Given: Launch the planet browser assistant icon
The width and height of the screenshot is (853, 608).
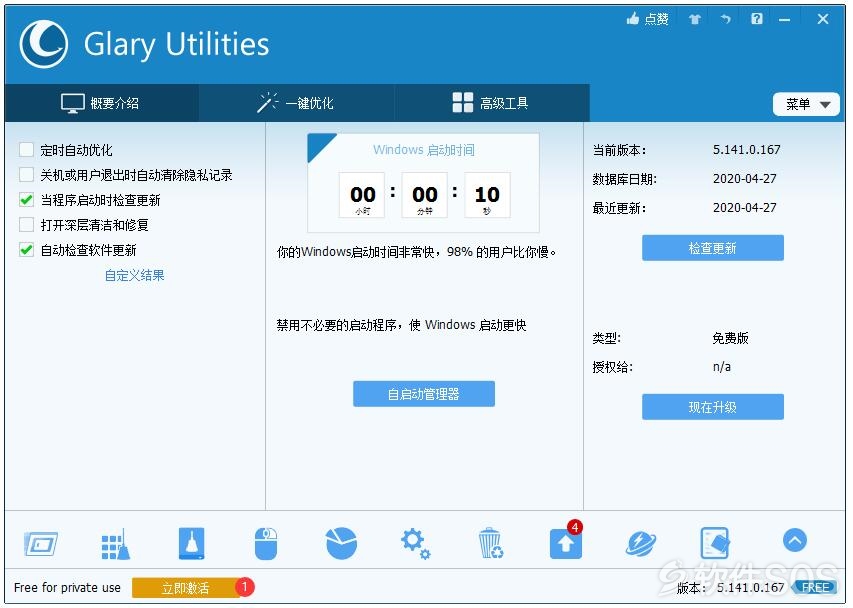Looking at the screenshot, I should tap(641, 543).
